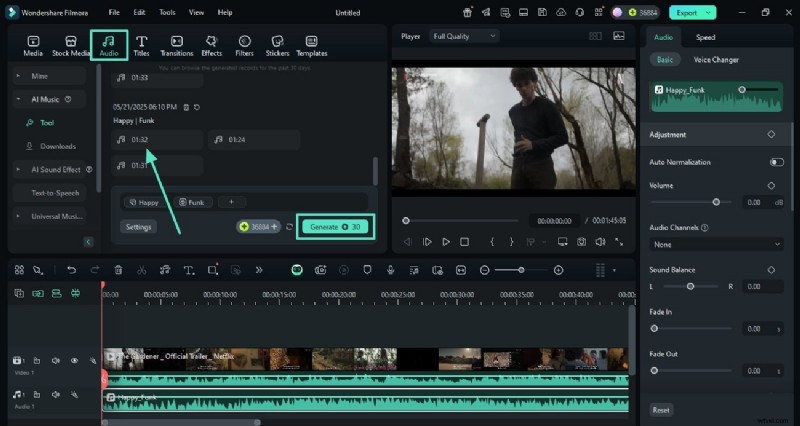Select the 01:24 generated music track

coord(236,140)
